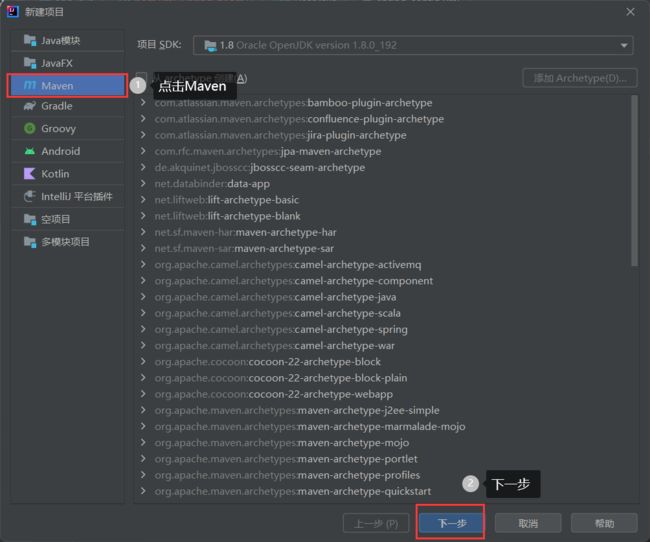Select maven-archetype-profiles row
Screen dimensions: 650x542
pyautogui.click(x=383, y=474)
